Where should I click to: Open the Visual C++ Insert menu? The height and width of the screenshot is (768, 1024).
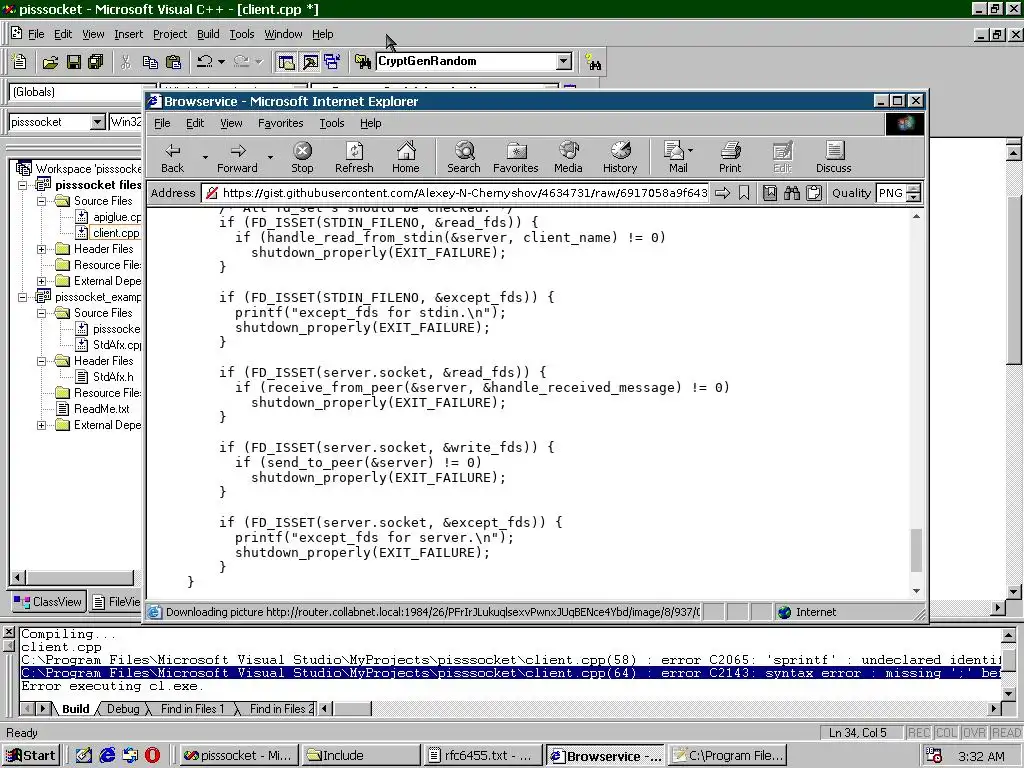point(128,34)
